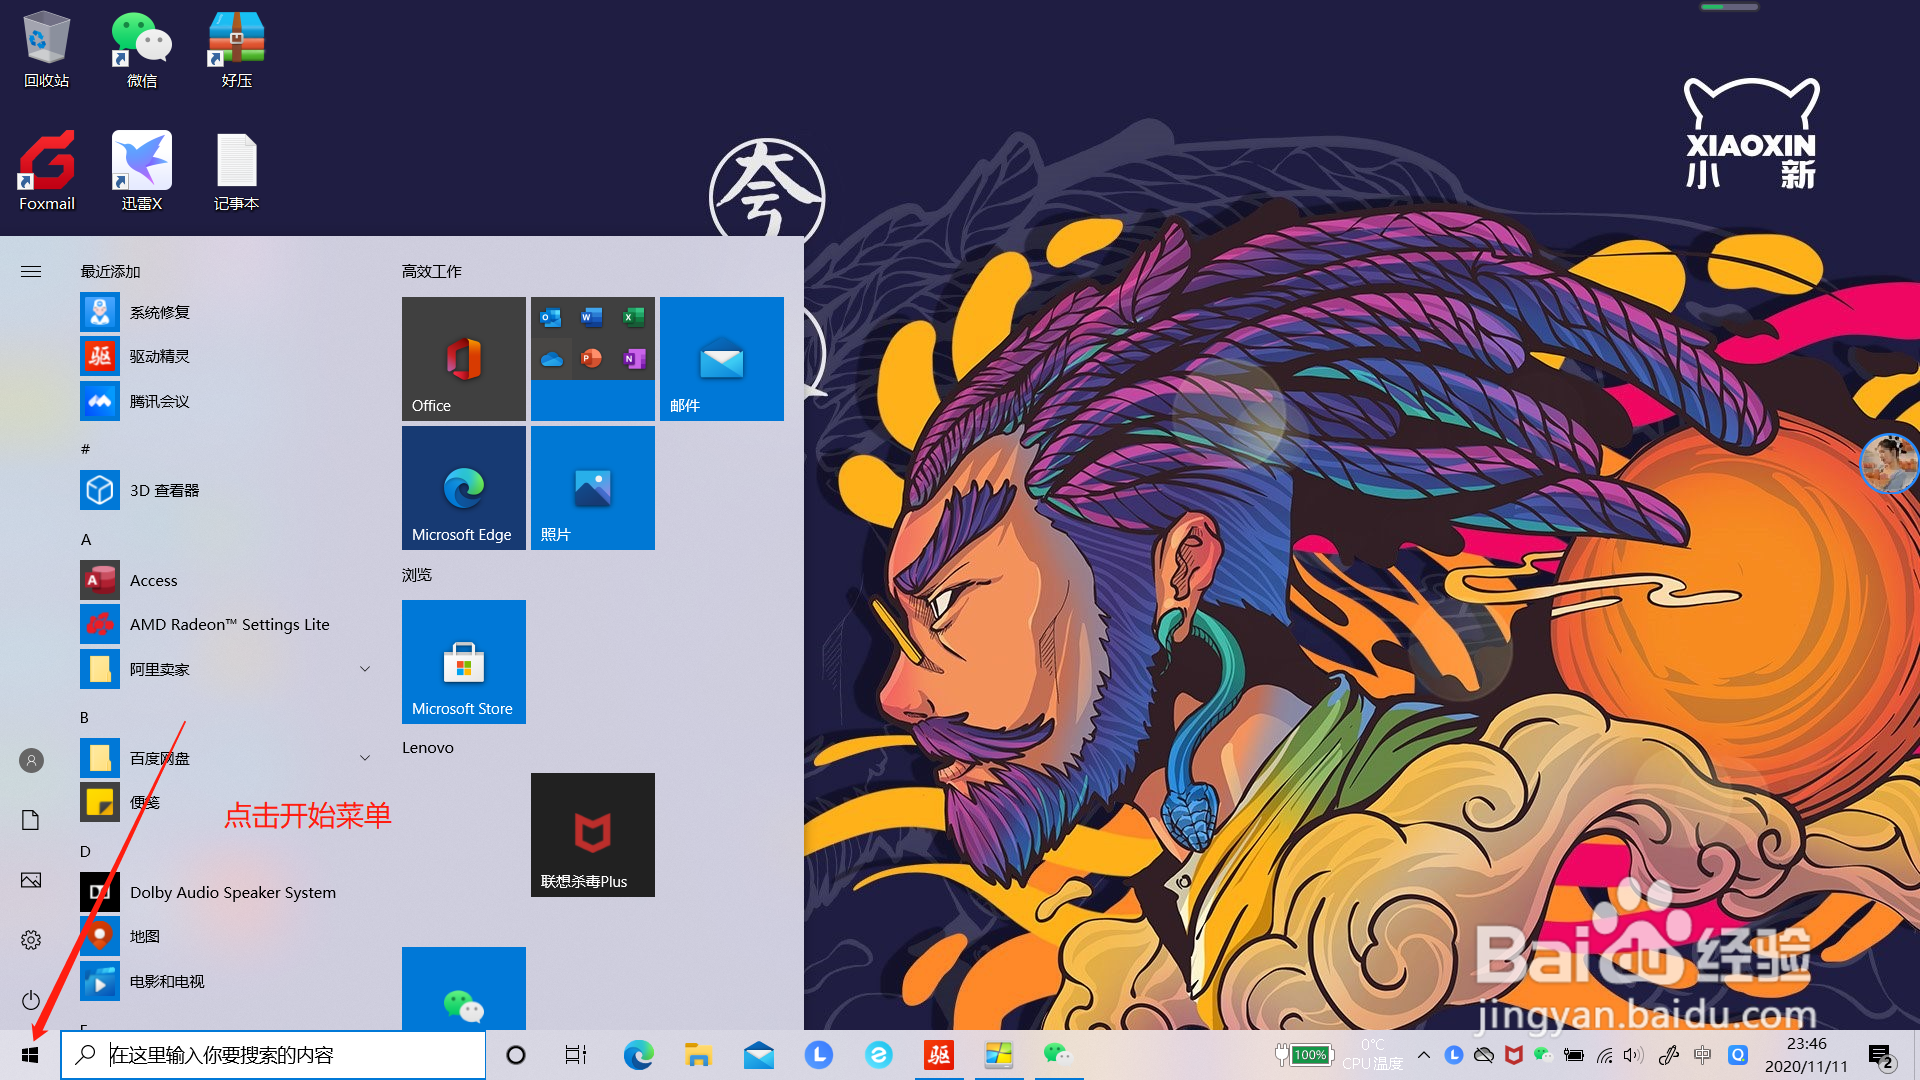Click the power button in Start menu
Viewport: 1920px width, 1080px height.
pyautogui.click(x=31, y=1000)
